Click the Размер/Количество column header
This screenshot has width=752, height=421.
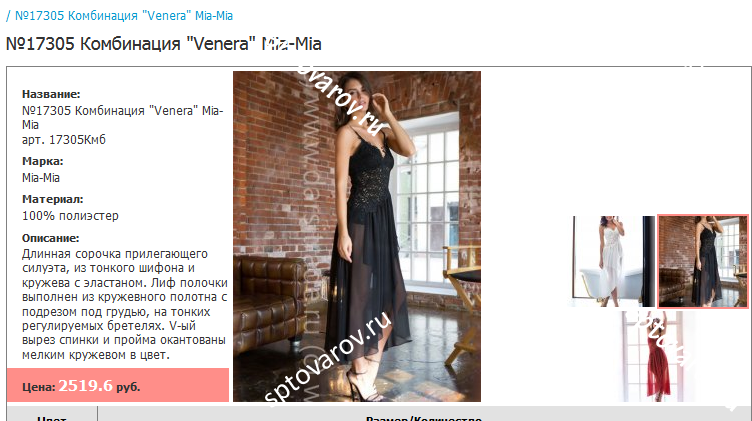(x=424, y=417)
